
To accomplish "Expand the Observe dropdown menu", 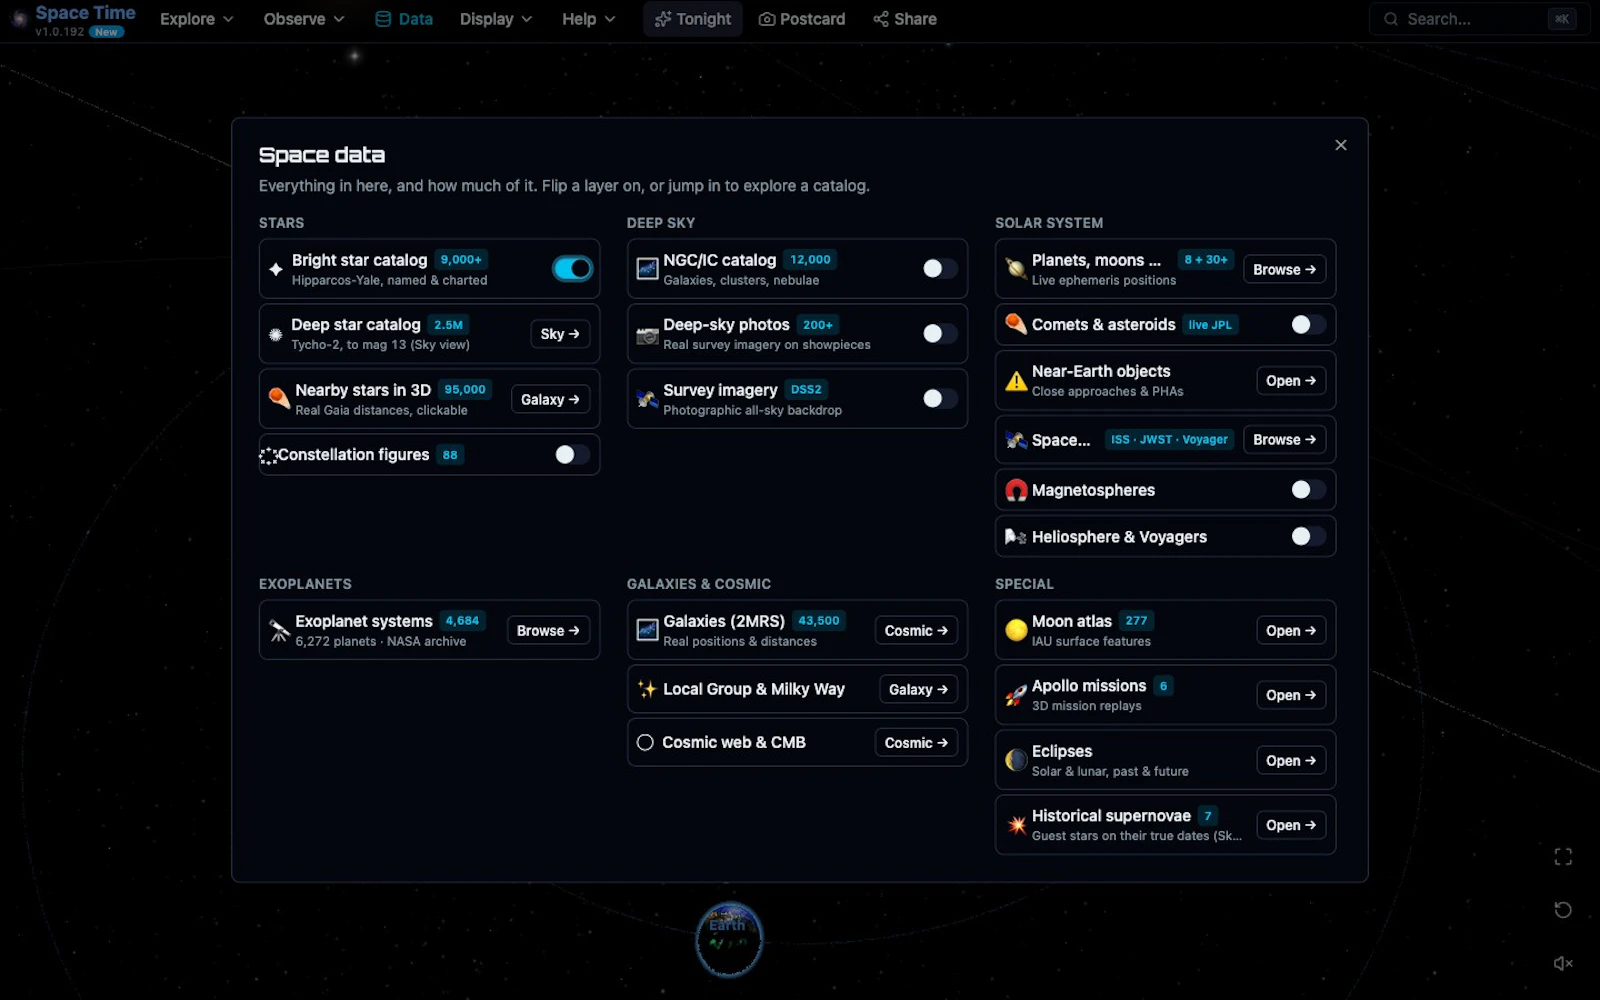I will tap(304, 19).
